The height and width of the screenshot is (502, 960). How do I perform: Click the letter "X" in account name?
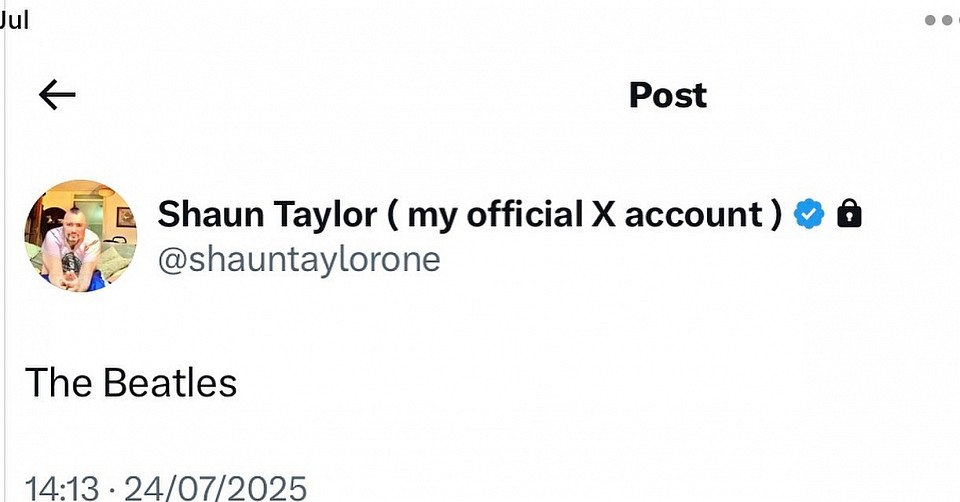tap(604, 213)
